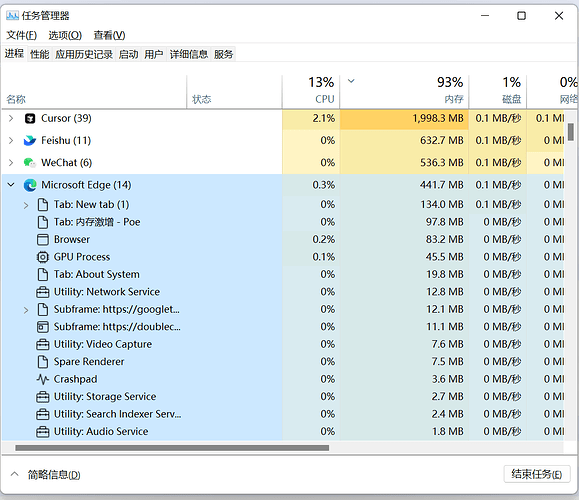Expand the Tab: New tab (1) entry
This screenshot has height=500, width=579.
(x=26, y=205)
